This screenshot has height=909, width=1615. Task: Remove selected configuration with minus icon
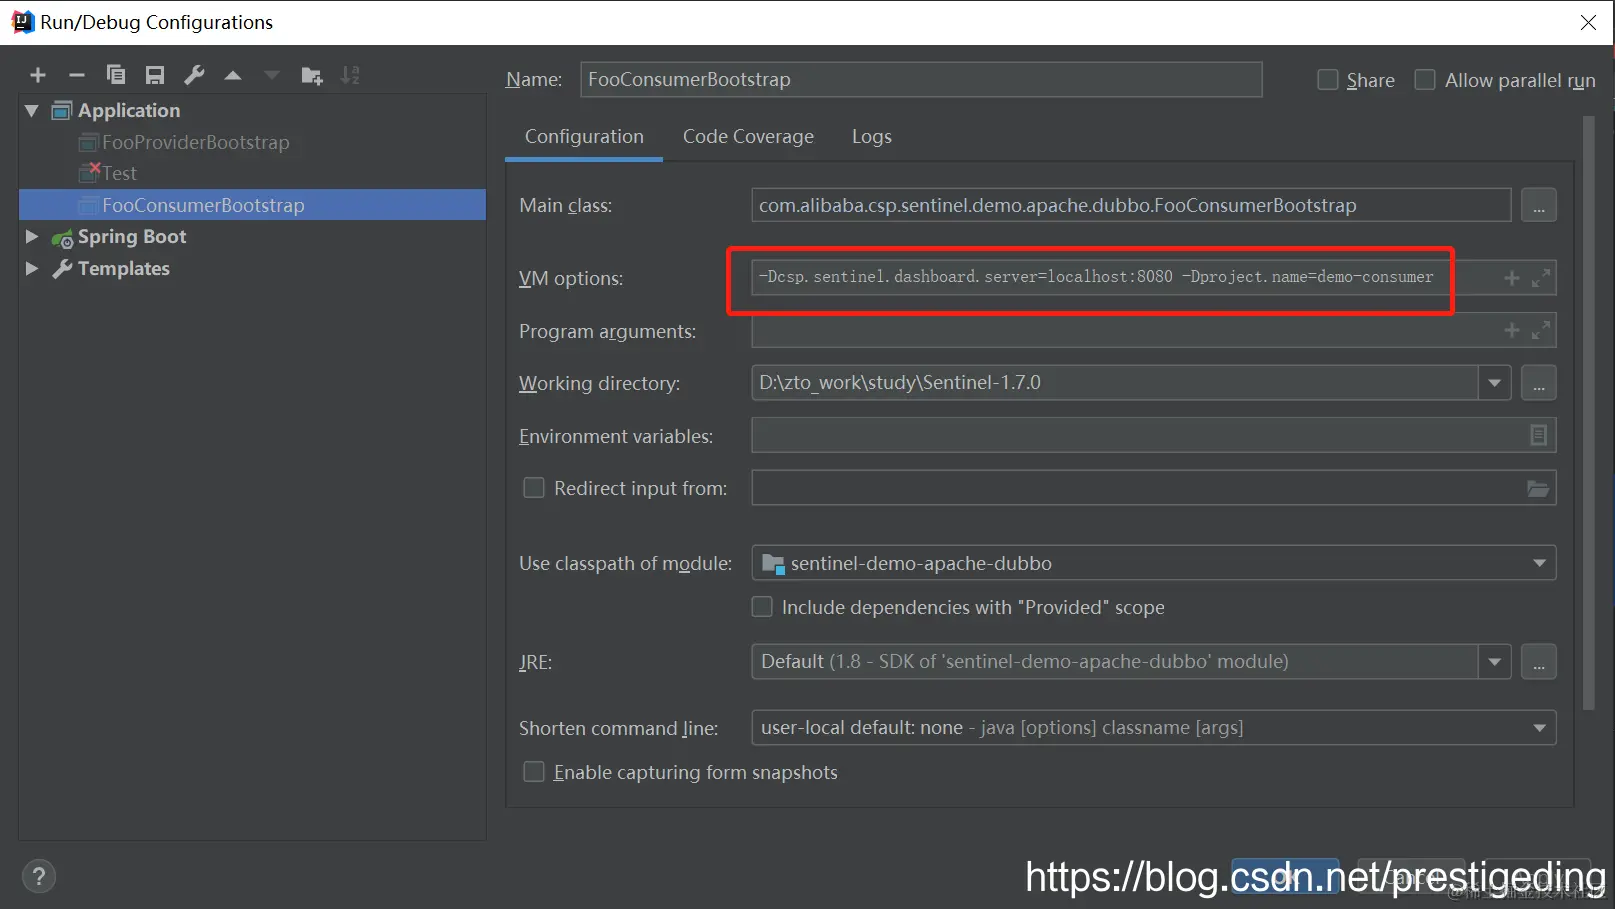[76, 75]
